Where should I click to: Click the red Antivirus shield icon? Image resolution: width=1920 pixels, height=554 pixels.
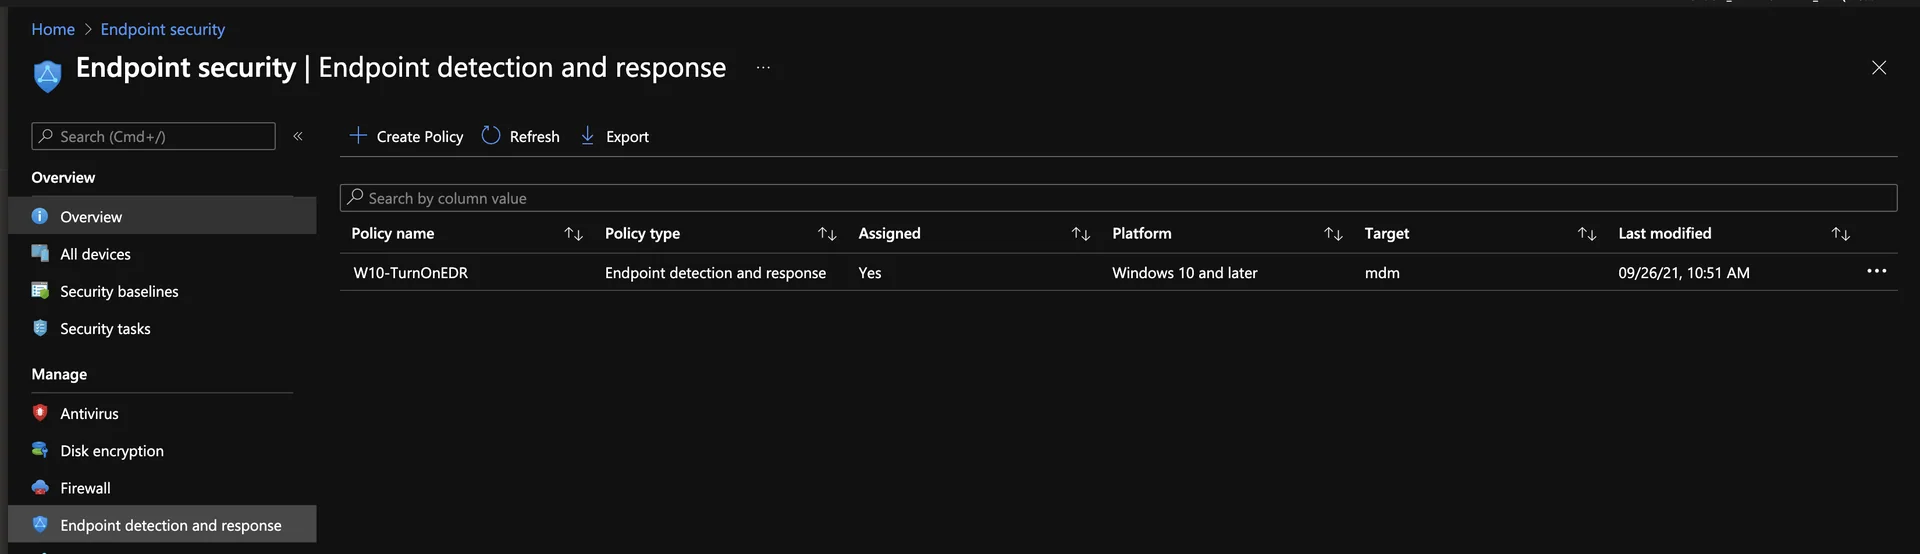(x=40, y=412)
